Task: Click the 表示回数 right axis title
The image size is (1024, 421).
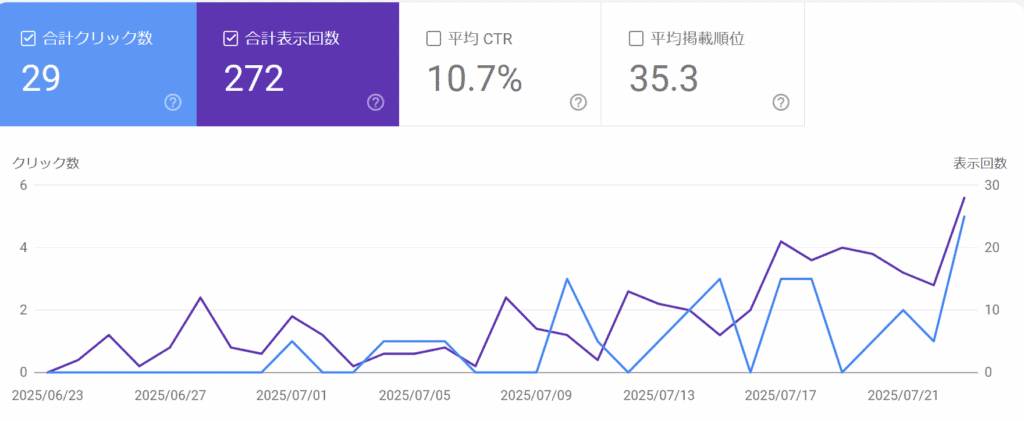Action: tap(980, 163)
